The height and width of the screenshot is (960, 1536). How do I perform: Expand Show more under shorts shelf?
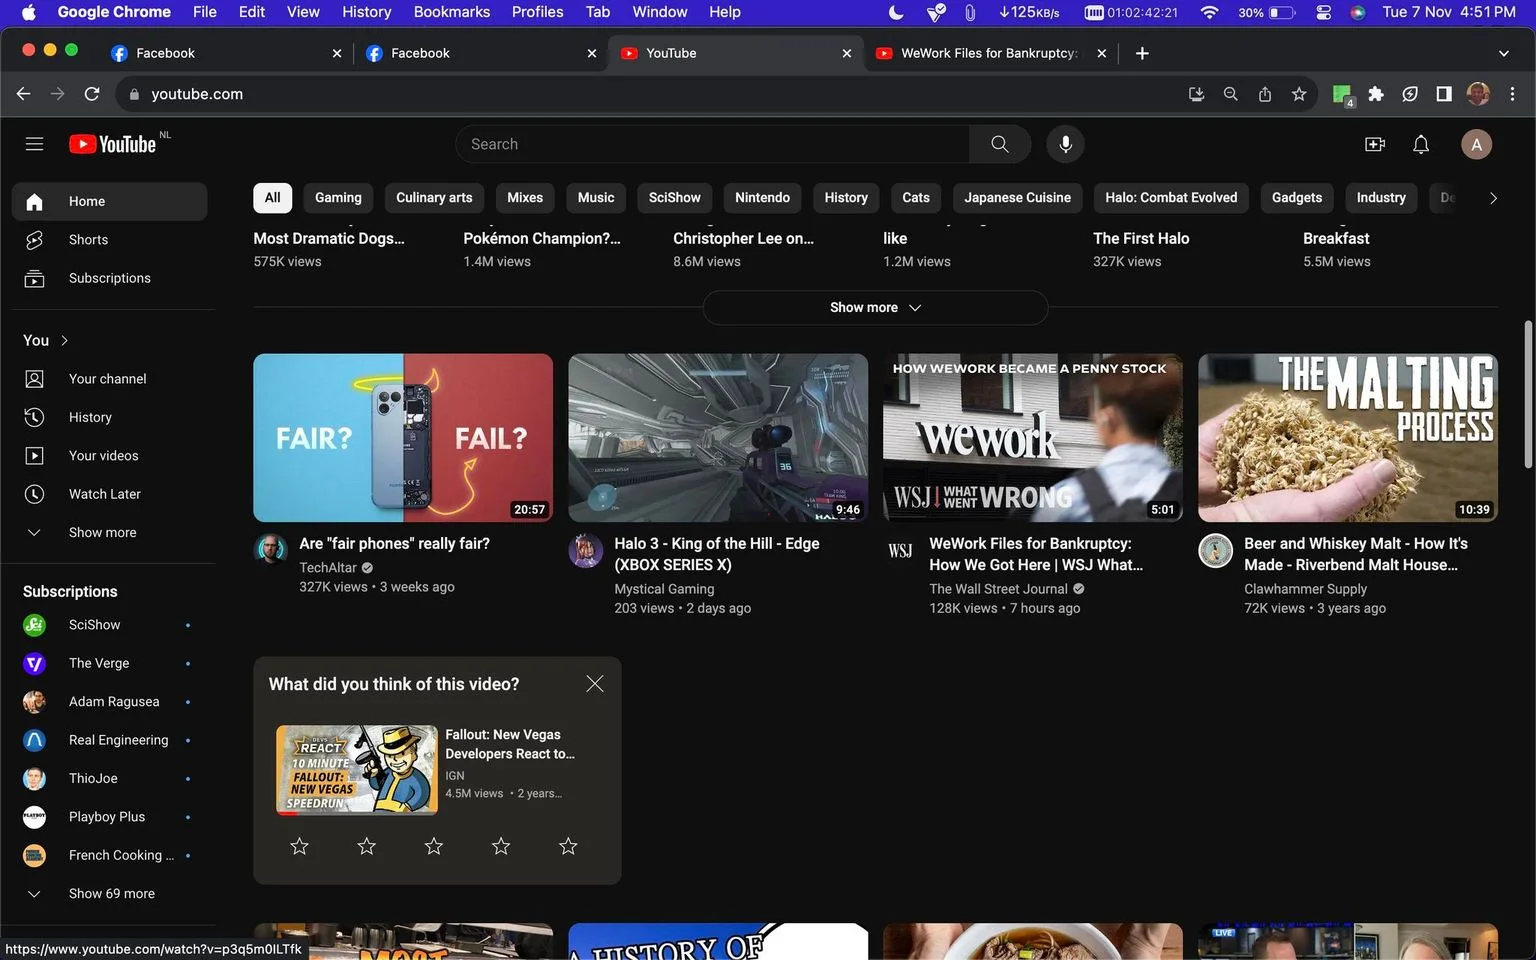click(875, 307)
